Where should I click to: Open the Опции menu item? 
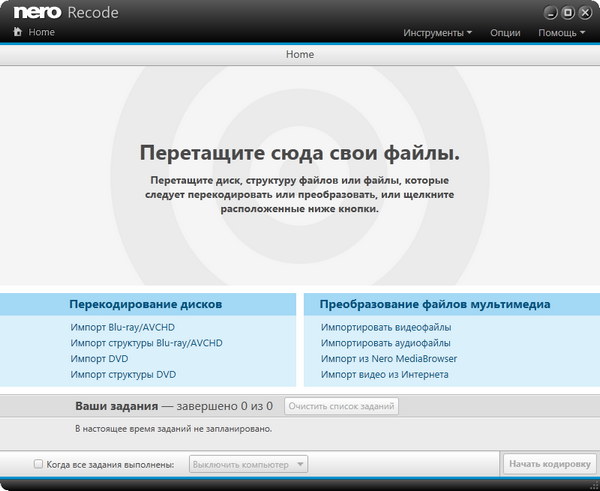(505, 32)
